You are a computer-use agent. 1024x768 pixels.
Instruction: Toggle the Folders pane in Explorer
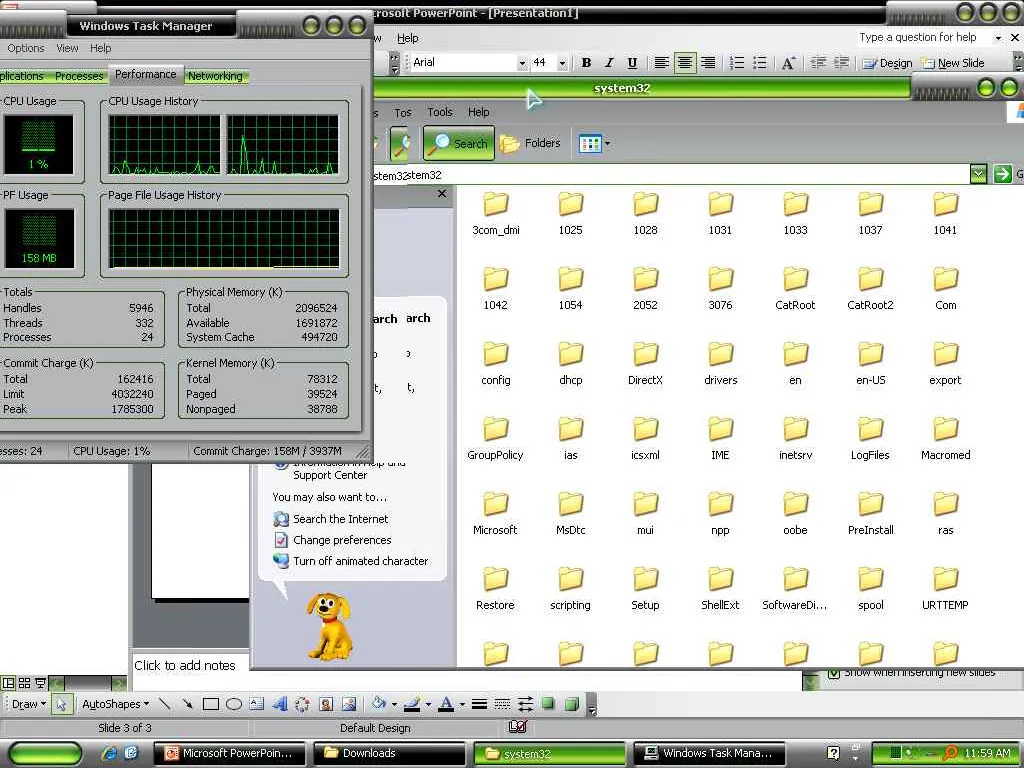530,143
